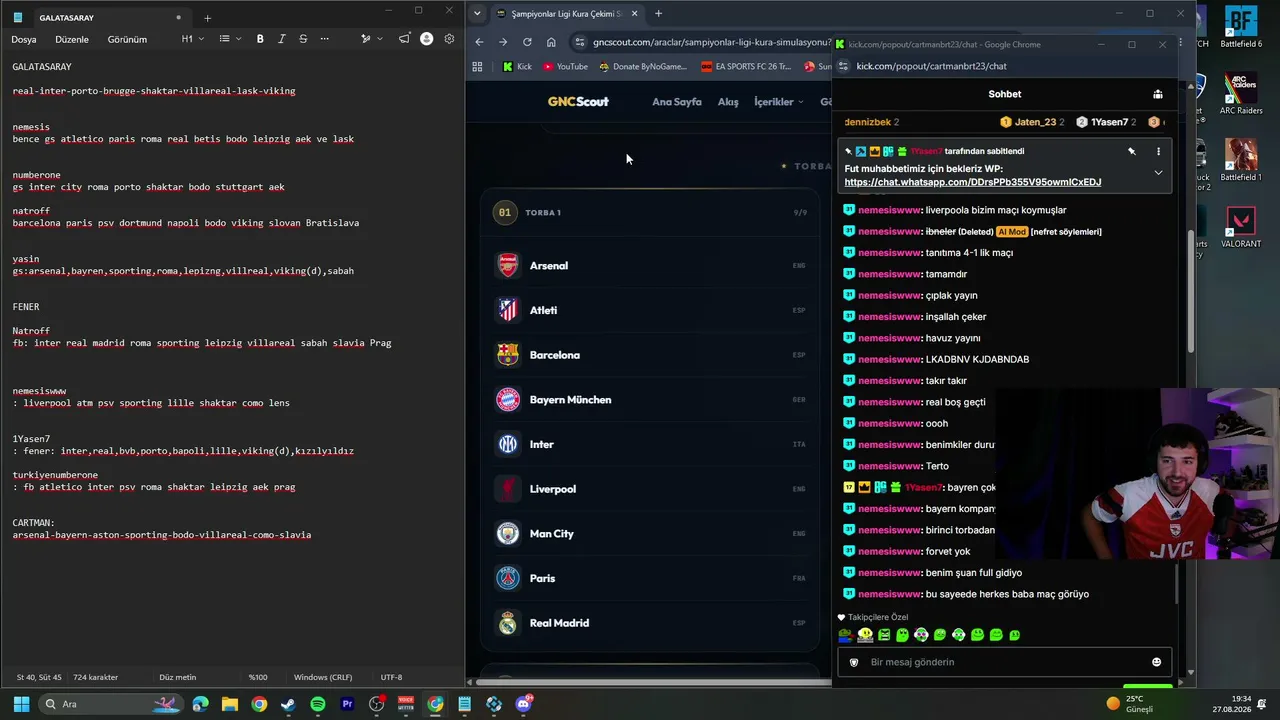This screenshot has width=1280, height=720.
Task: Select Arsenal in Torba 1
Action: 651,266
